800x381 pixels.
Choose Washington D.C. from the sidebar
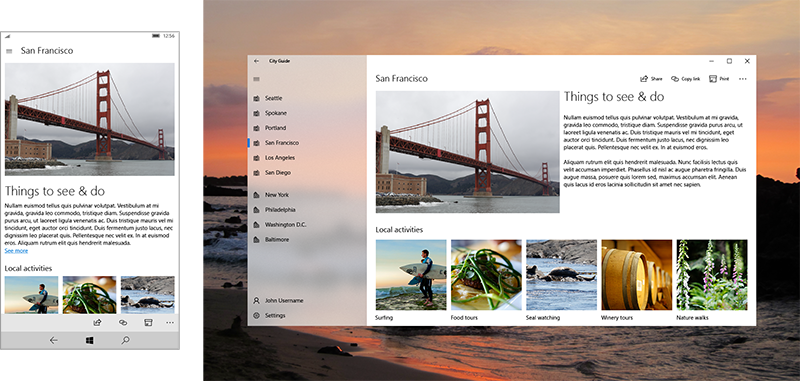tap(307, 225)
